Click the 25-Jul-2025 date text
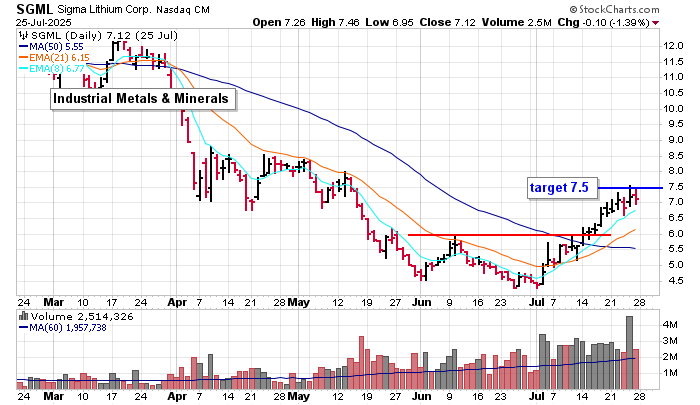The image size is (700, 405). [43, 22]
